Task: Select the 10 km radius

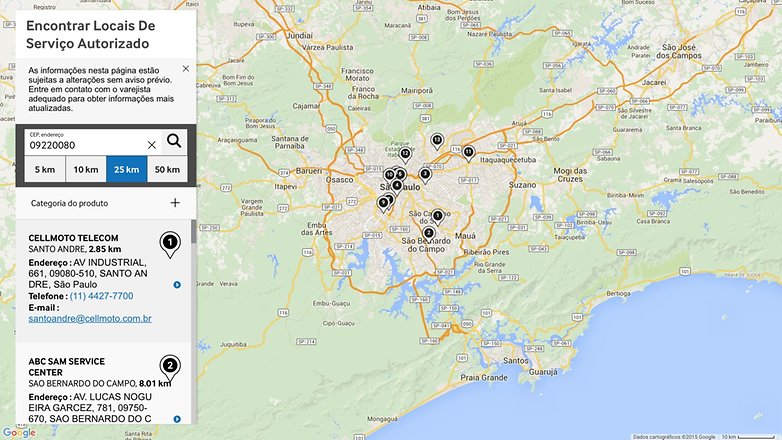Action: click(86, 170)
